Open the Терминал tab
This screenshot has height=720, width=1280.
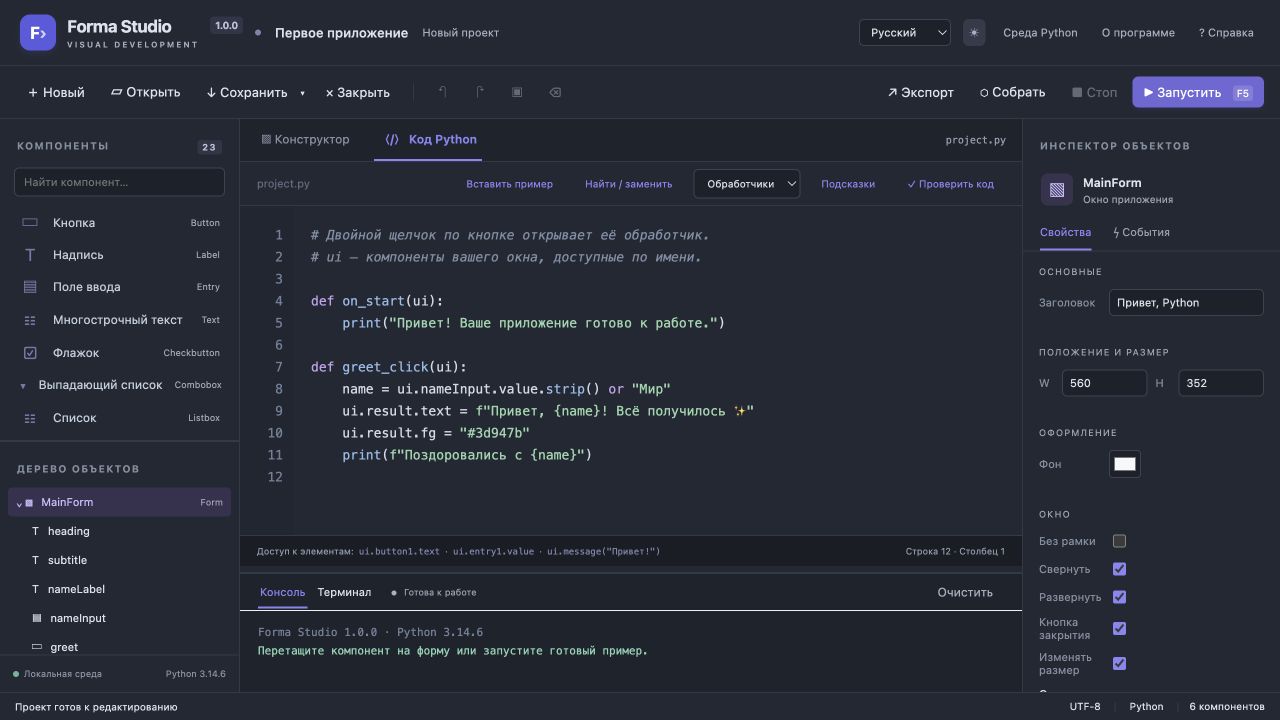pos(344,592)
